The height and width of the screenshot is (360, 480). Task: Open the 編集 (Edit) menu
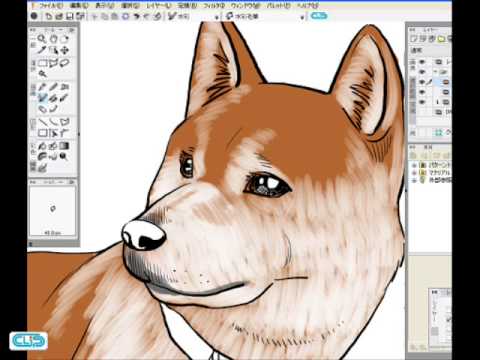(79, 6)
